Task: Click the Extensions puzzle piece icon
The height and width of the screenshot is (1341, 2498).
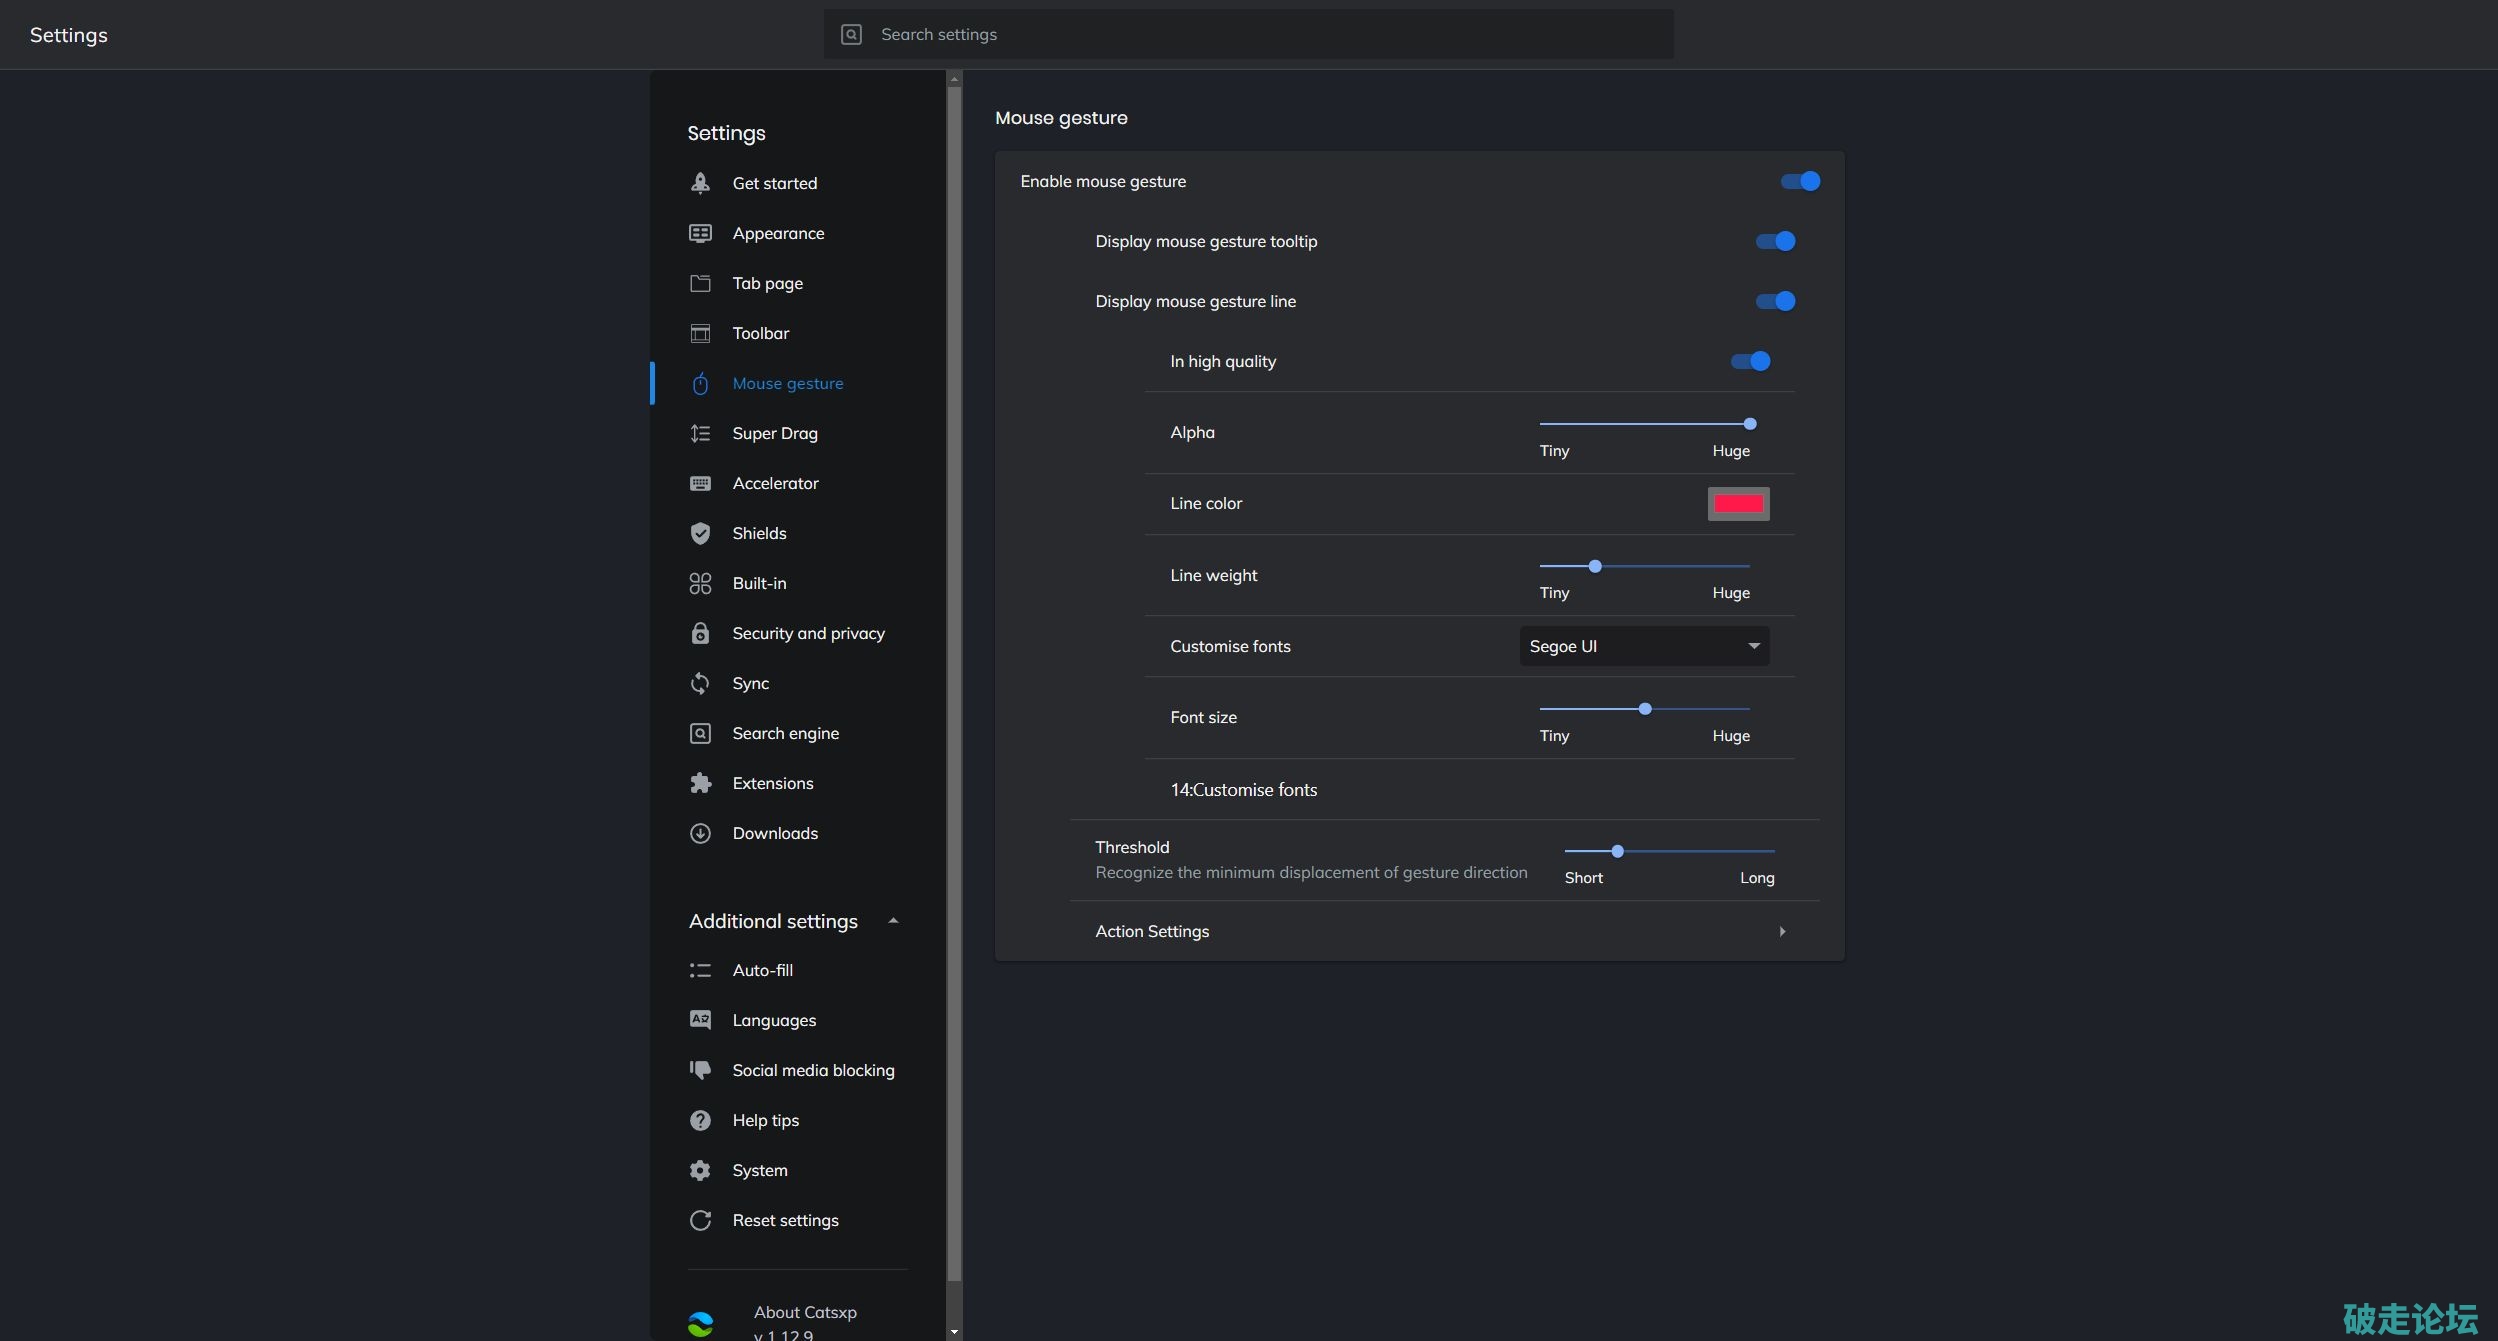Action: click(x=700, y=783)
